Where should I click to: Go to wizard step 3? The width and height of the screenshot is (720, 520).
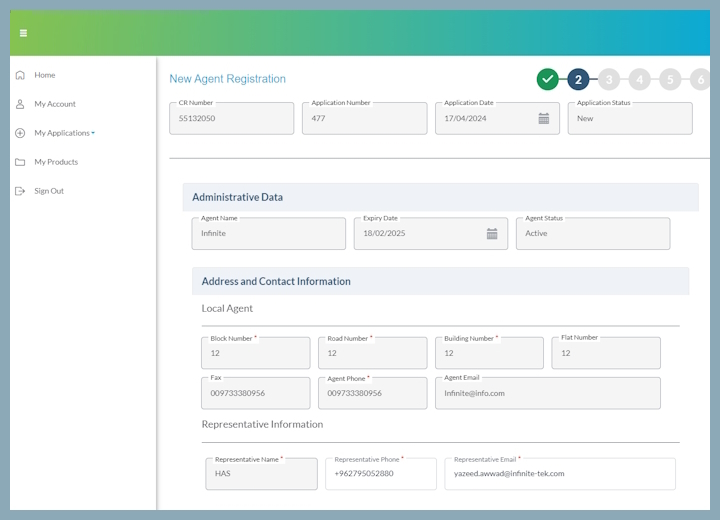(x=609, y=79)
